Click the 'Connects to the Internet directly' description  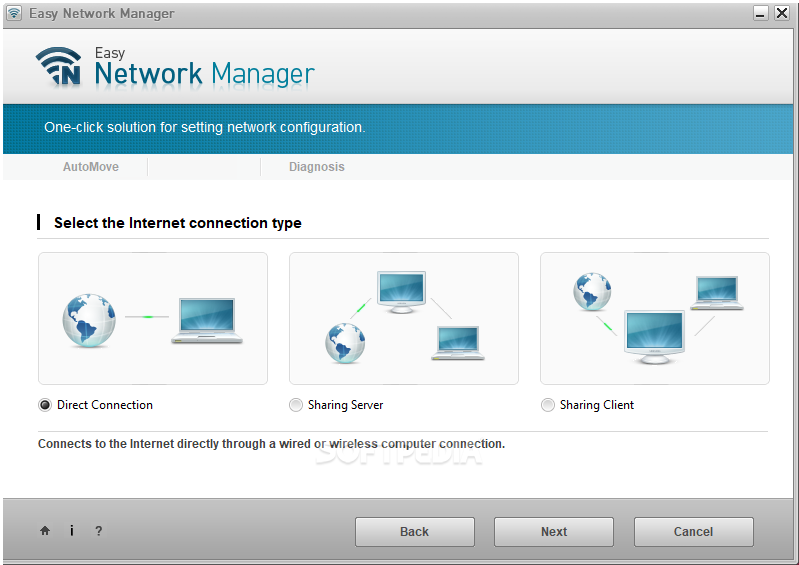pos(271,444)
